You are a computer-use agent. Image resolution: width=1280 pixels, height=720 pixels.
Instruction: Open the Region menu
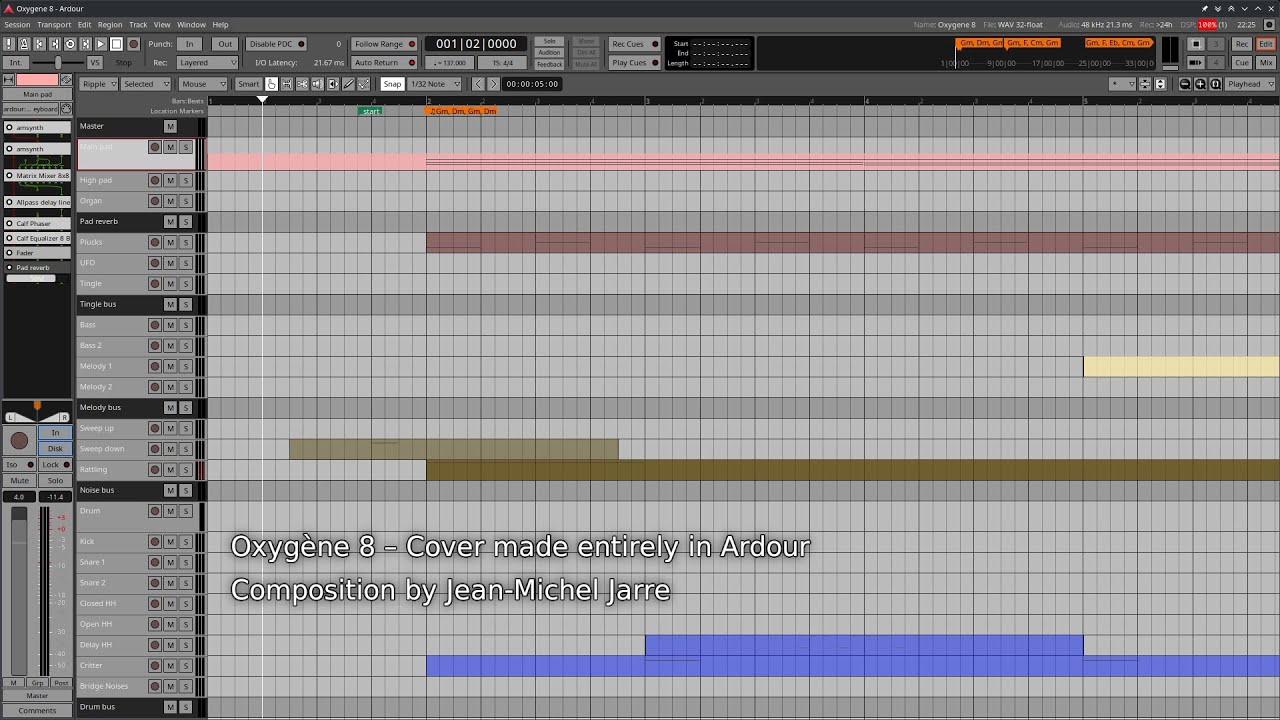tap(110, 24)
